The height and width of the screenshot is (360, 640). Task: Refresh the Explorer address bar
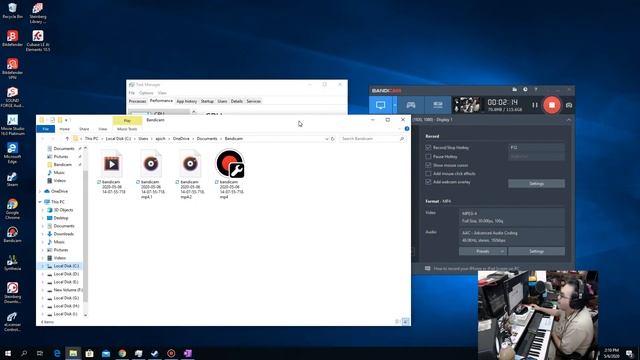click(333, 139)
